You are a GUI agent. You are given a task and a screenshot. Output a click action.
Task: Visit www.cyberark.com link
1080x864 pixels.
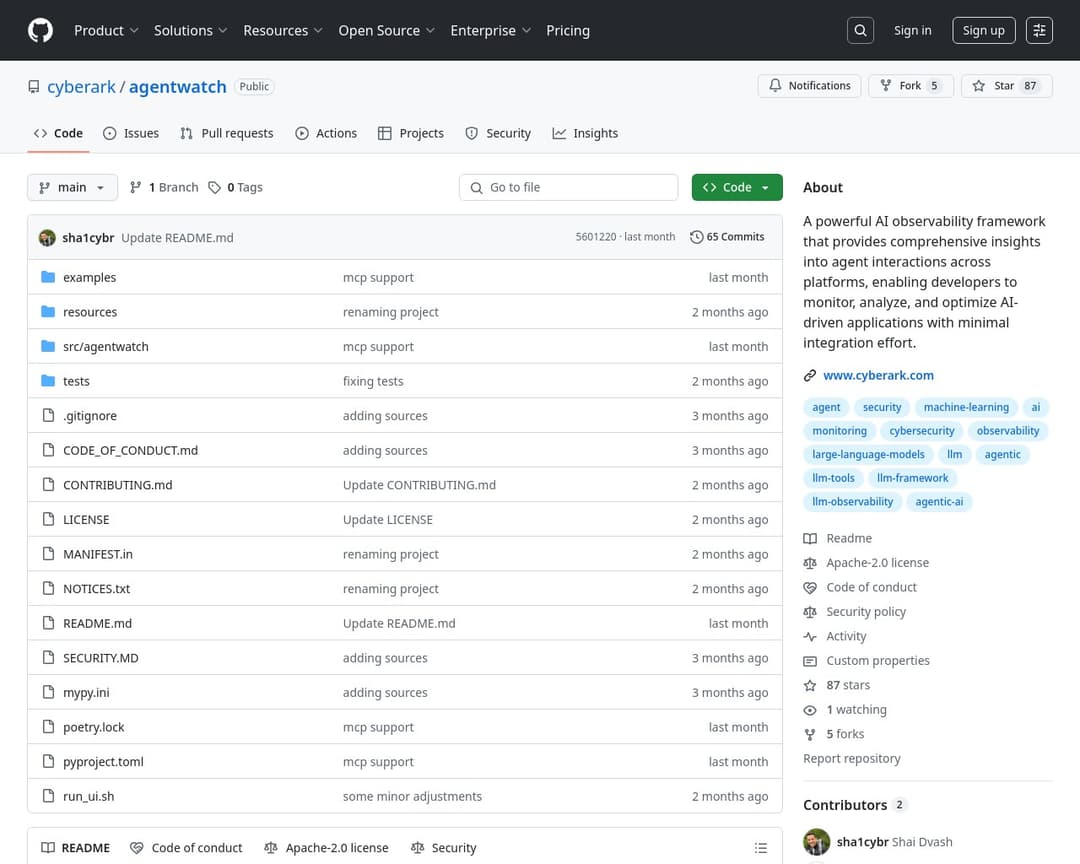pyautogui.click(x=878, y=376)
